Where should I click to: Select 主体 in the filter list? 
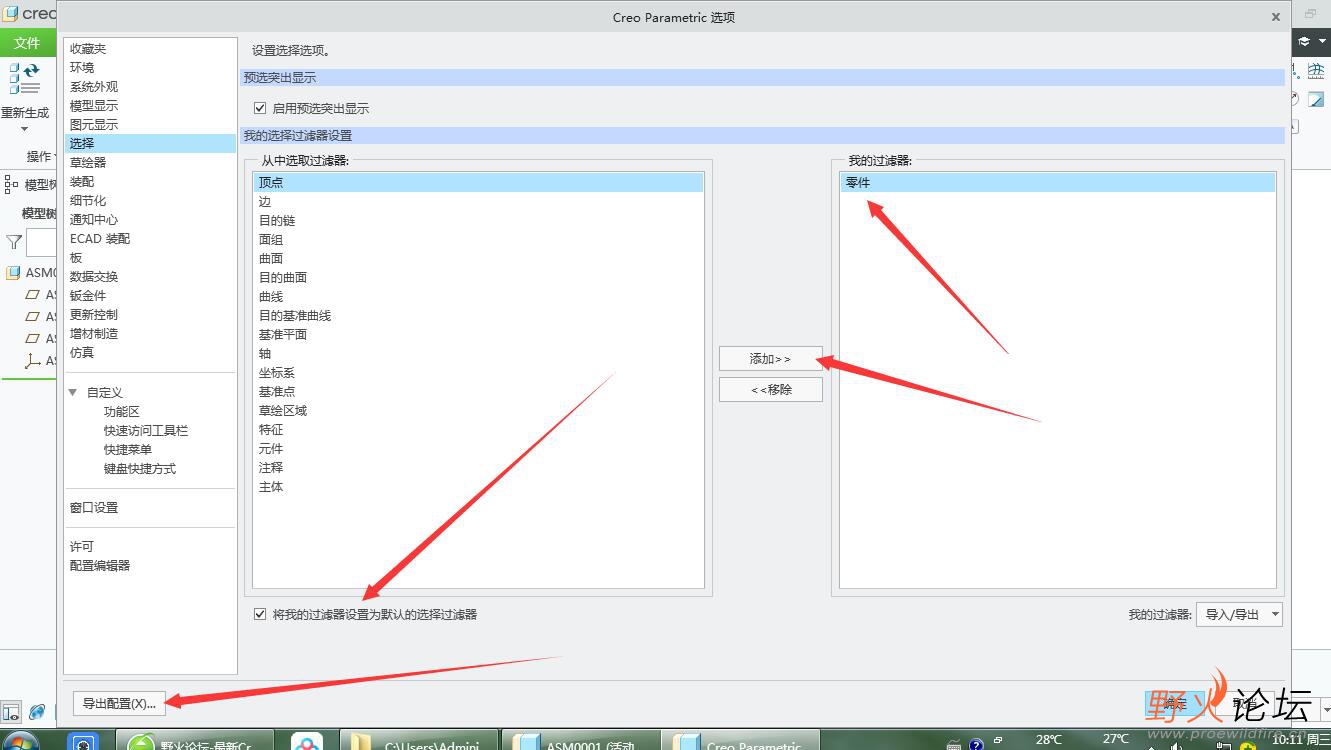[x=478, y=486]
